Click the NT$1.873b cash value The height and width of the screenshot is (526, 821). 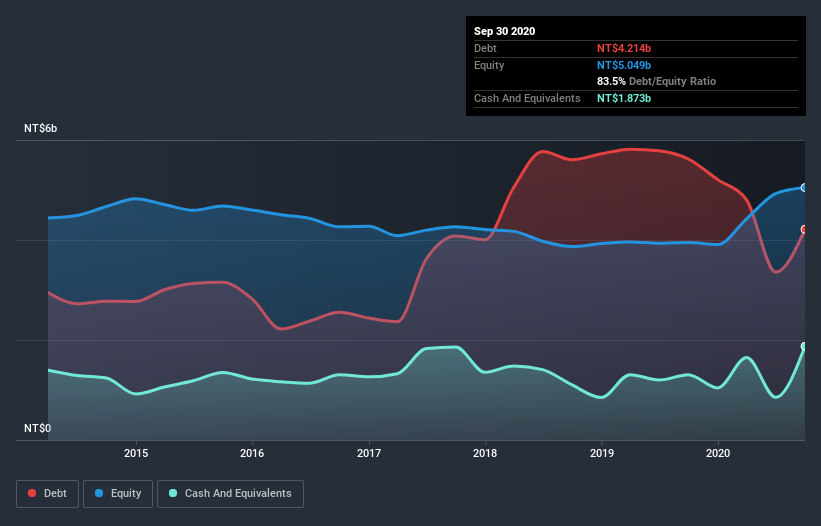tap(624, 98)
